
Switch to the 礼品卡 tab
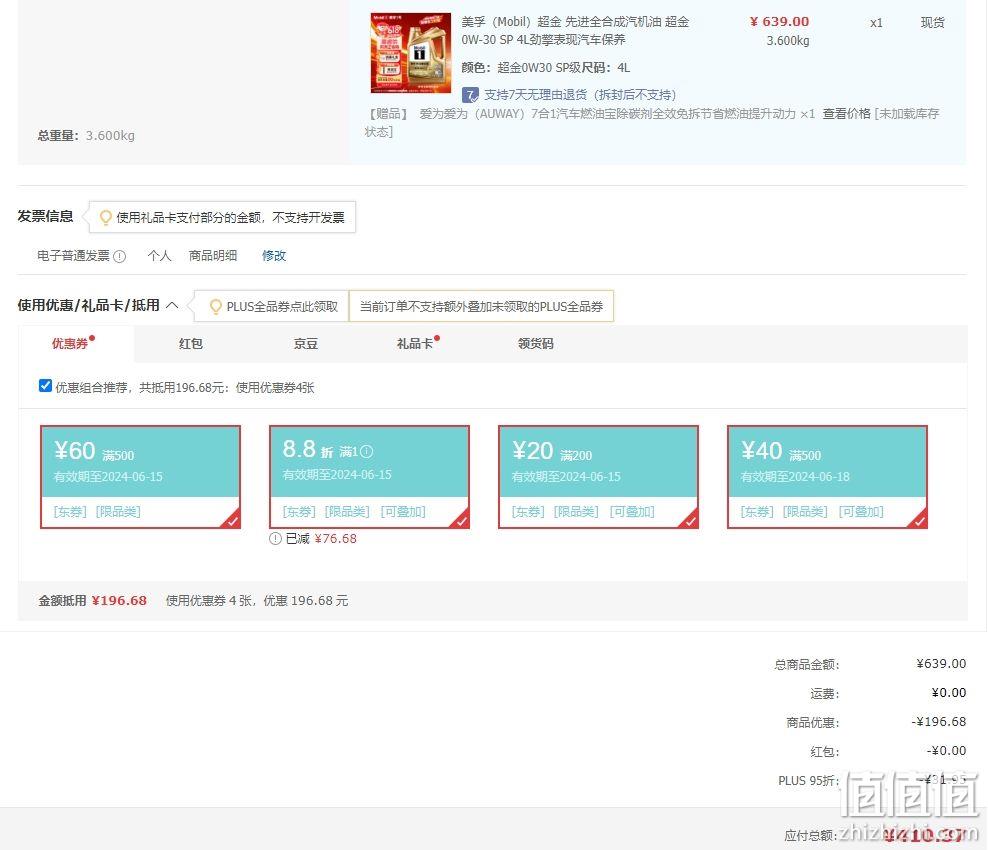coord(415,343)
